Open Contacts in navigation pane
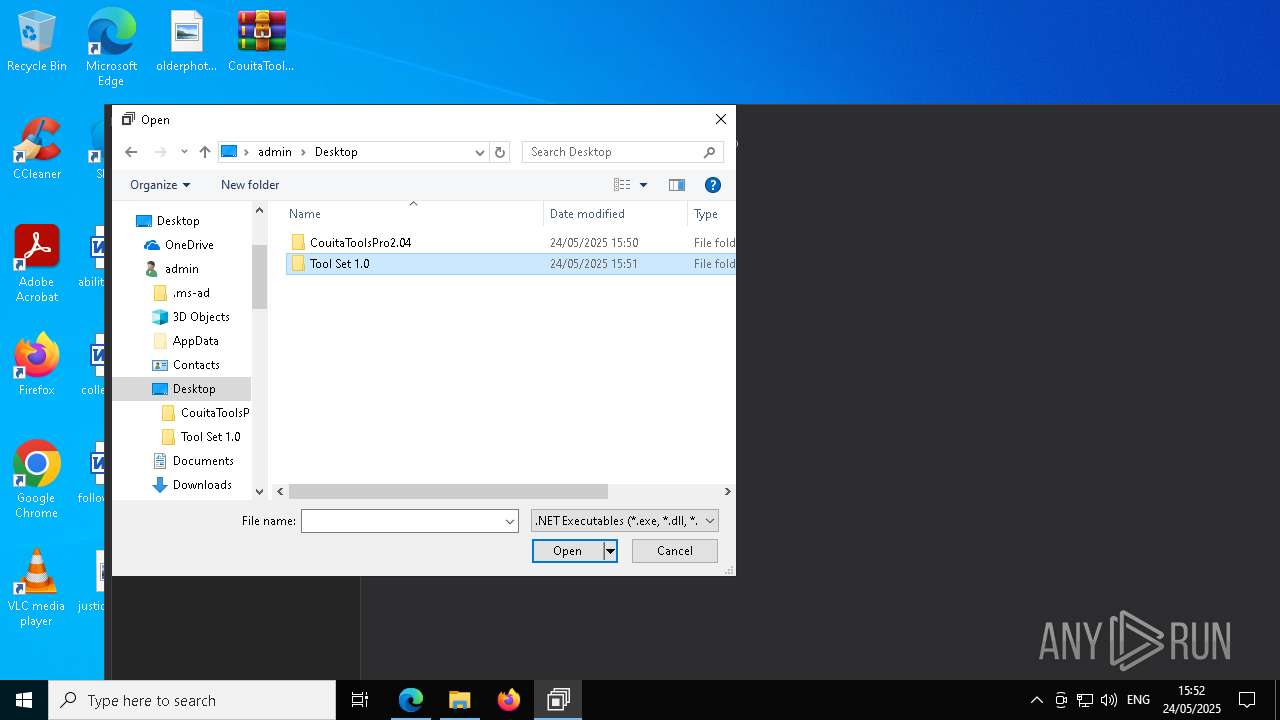This screenshot has width=1280, height=720. click(196, 365)
